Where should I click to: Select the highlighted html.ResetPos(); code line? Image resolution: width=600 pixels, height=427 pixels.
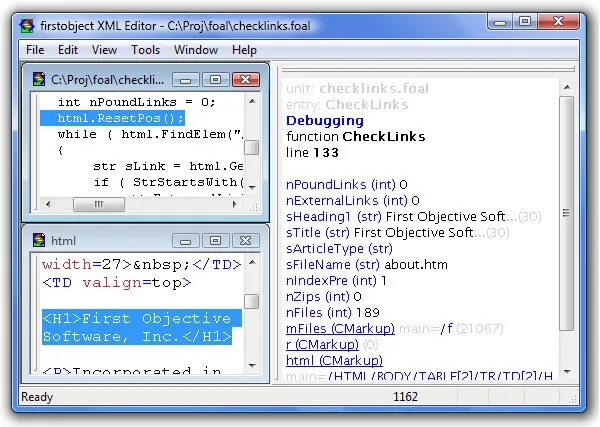coord(112,118)
